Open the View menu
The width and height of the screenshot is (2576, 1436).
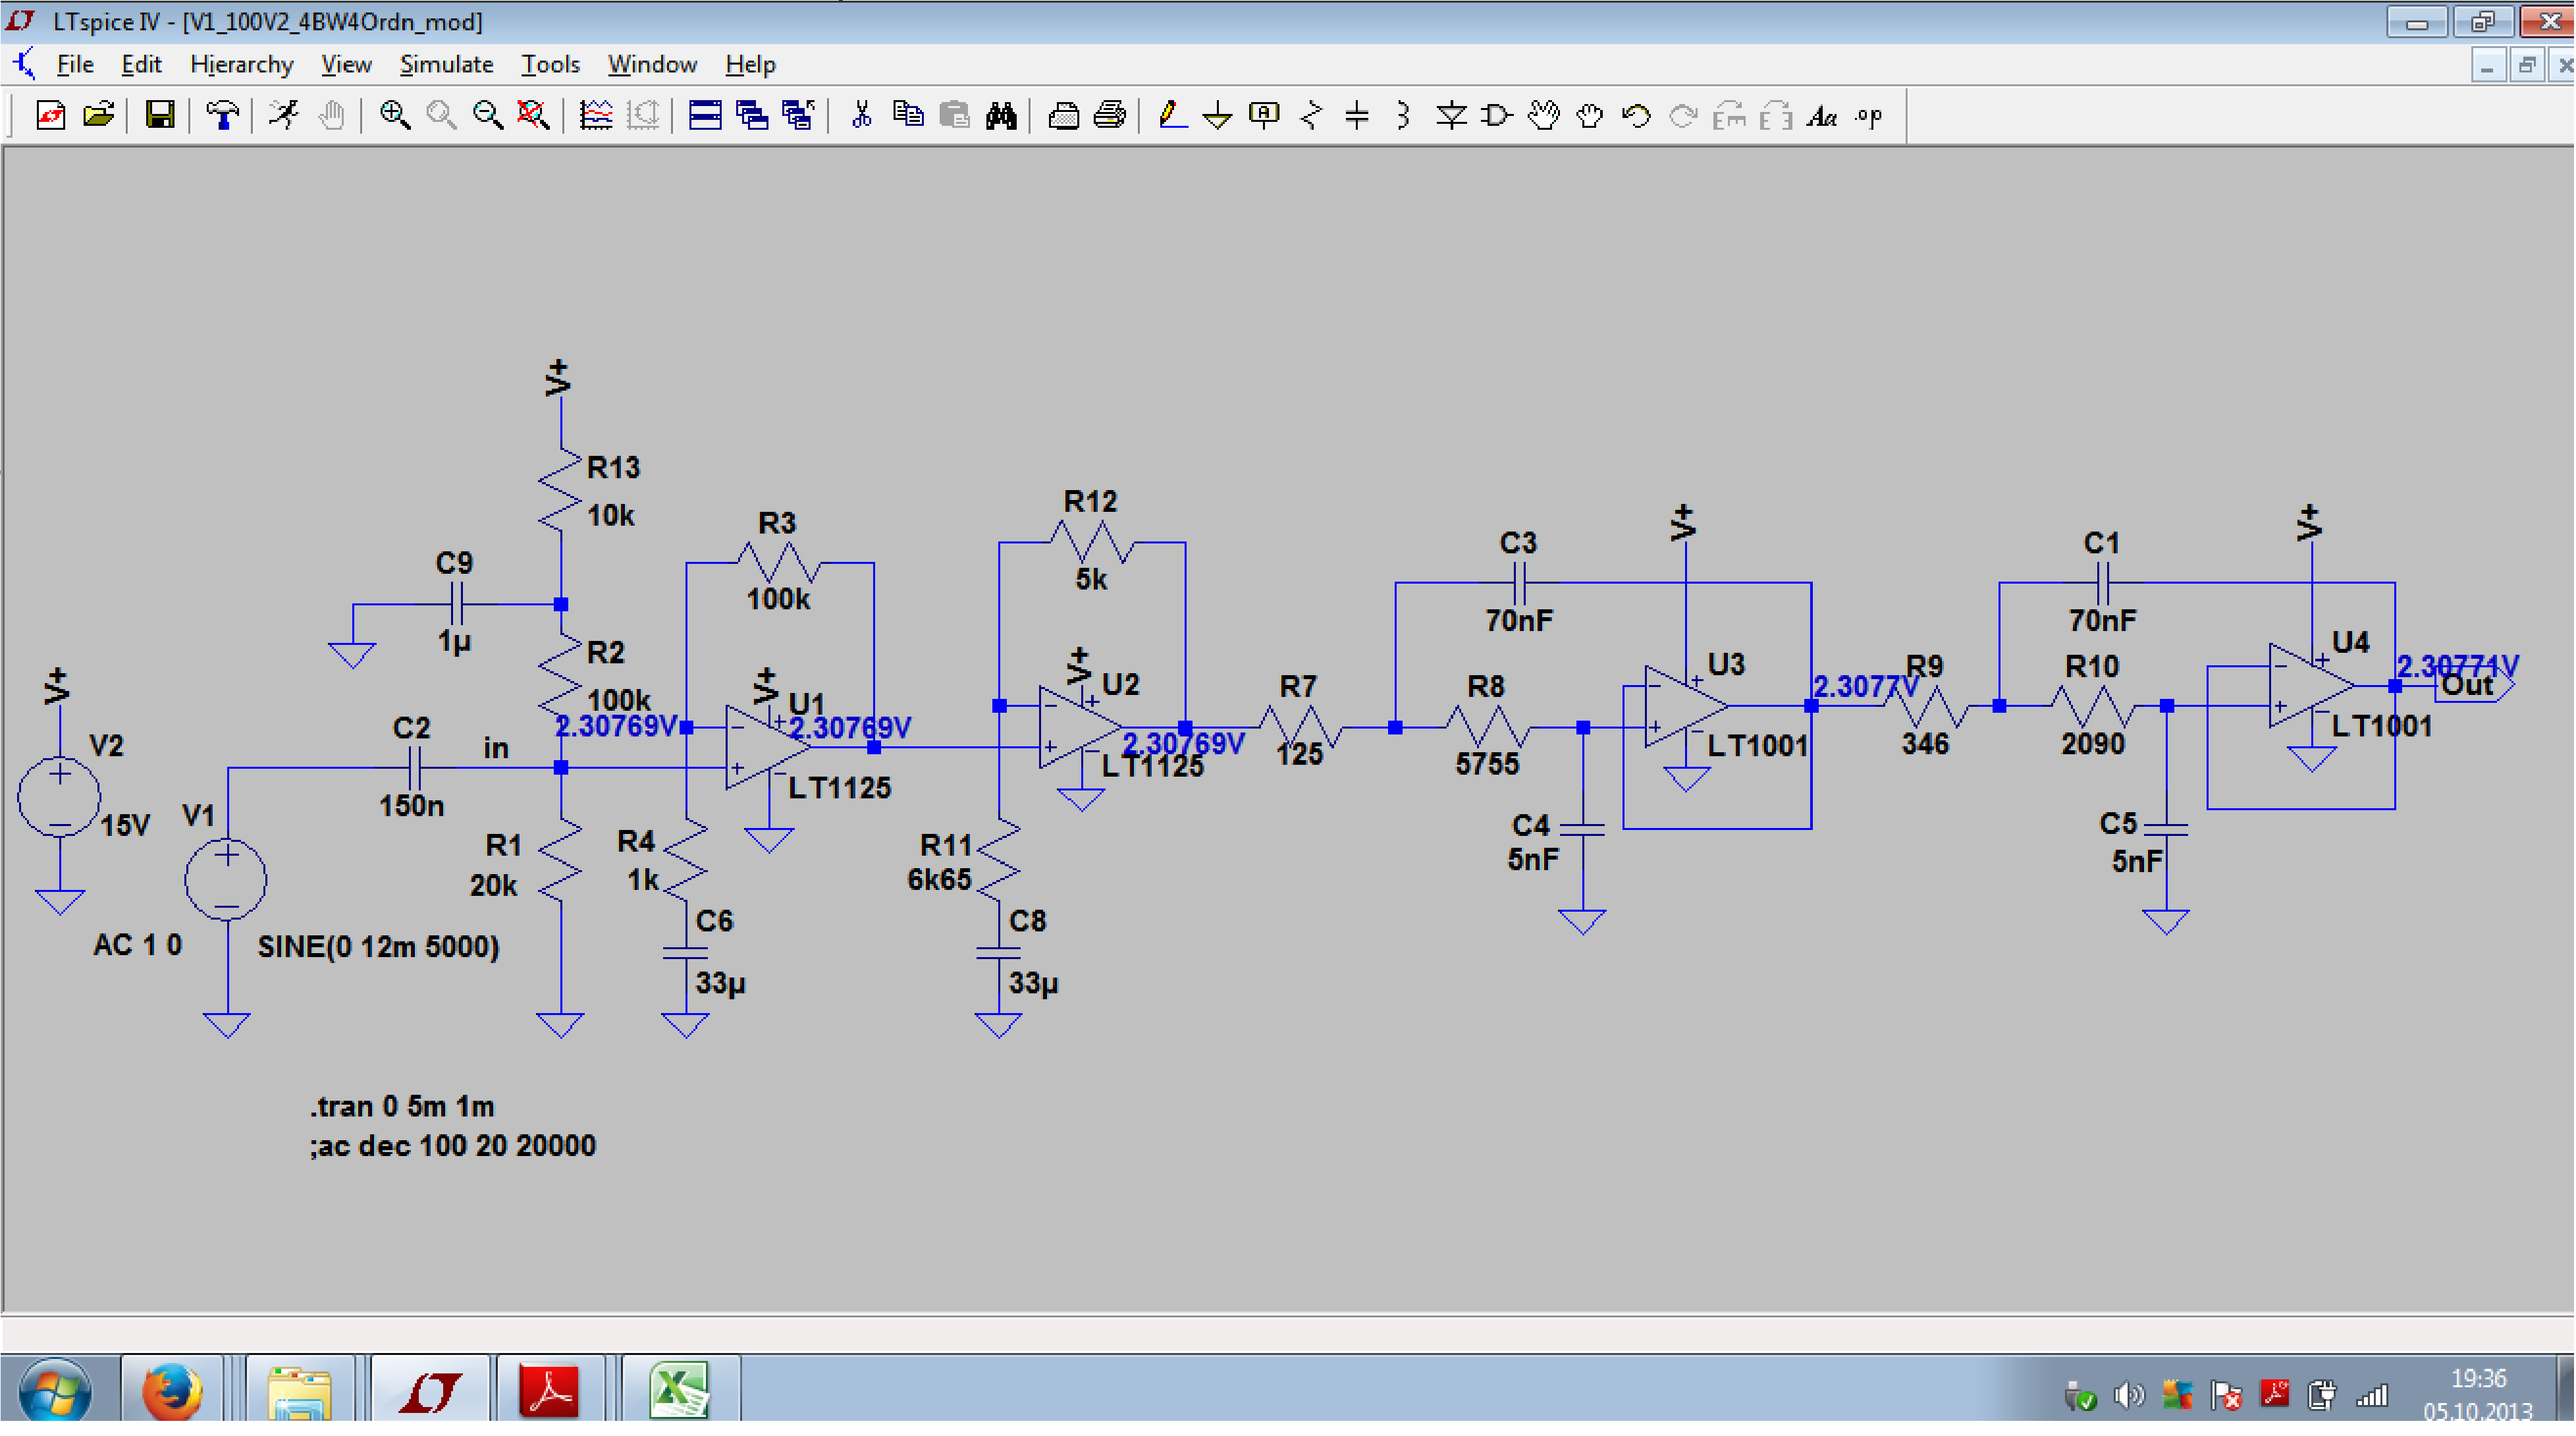point(346,64)
